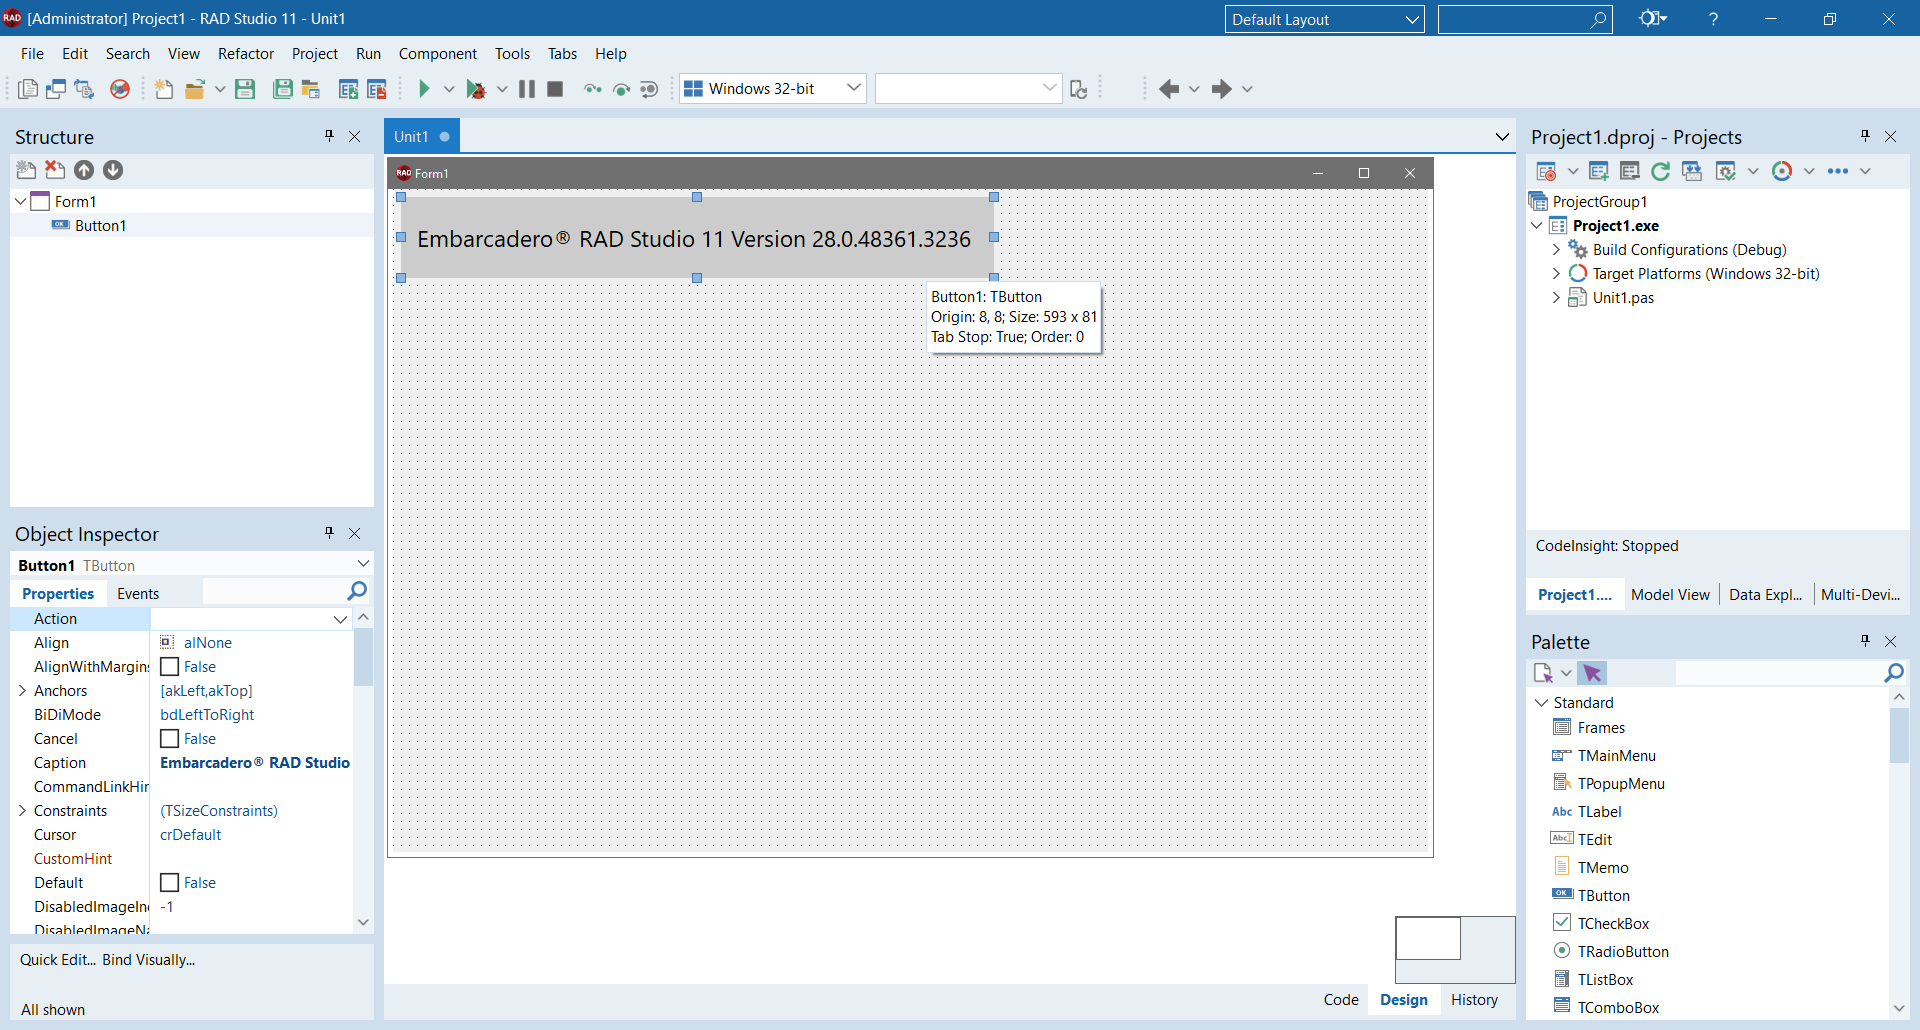Select TButton in the Palette
1920x1030 pixels.
tap(1603, 896)
